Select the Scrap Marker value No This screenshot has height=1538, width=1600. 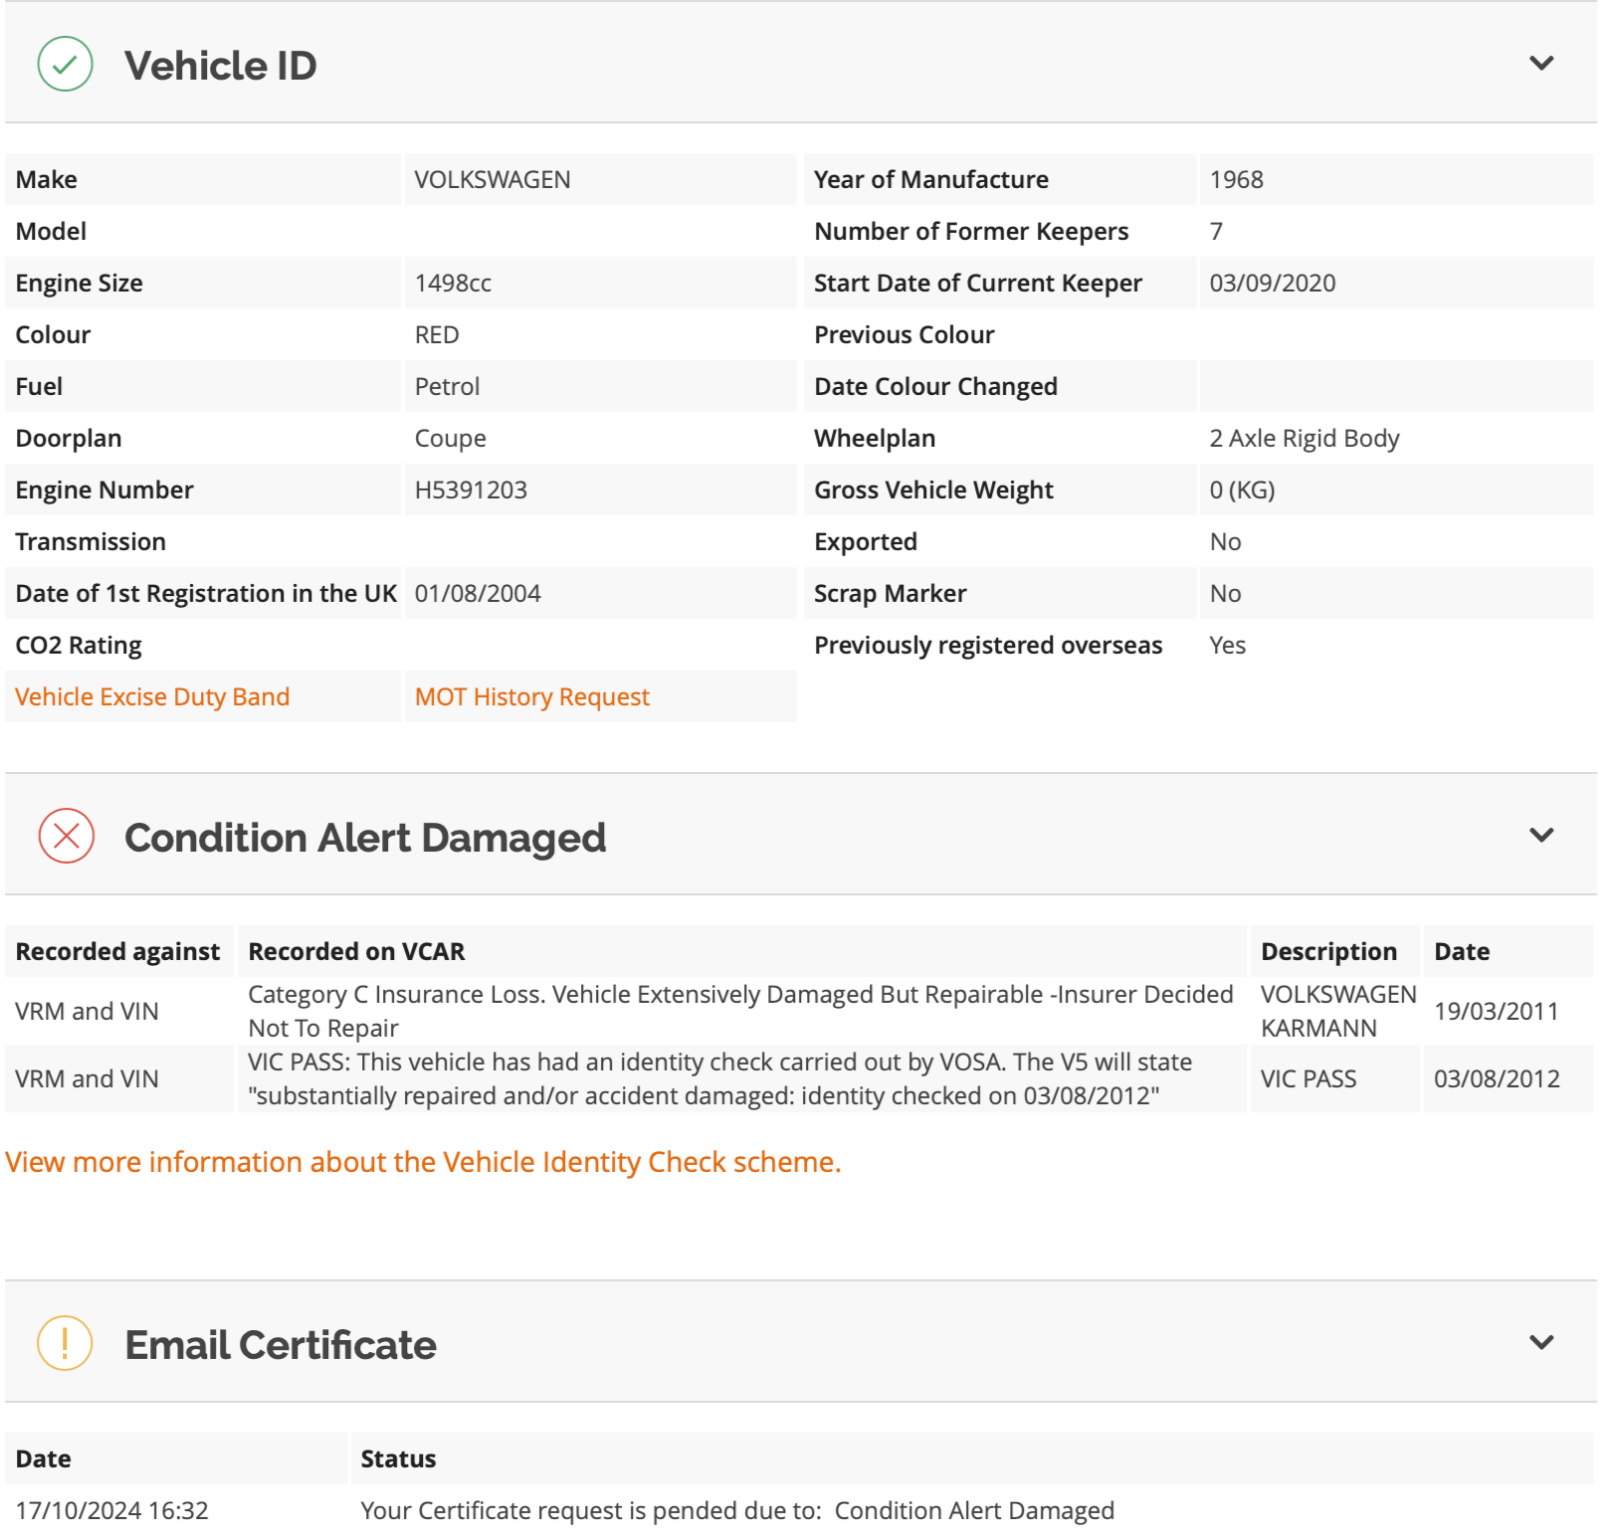coord(1225,594)
